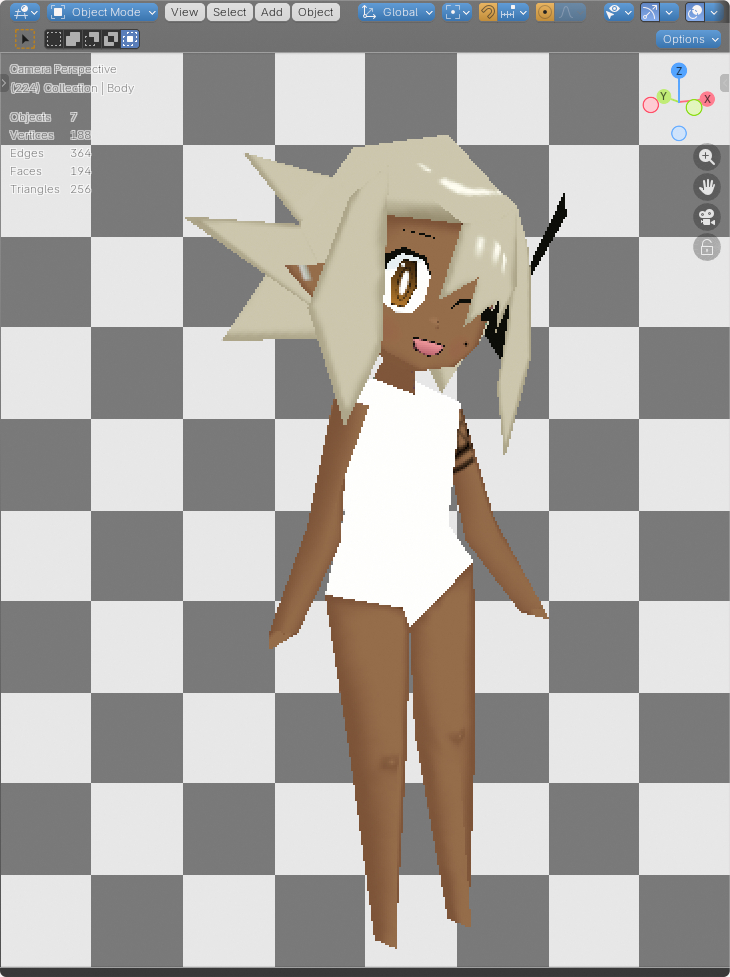The image size is (730, 977).
Task: Expand the Options dropdown
Action: coord(689,39)
